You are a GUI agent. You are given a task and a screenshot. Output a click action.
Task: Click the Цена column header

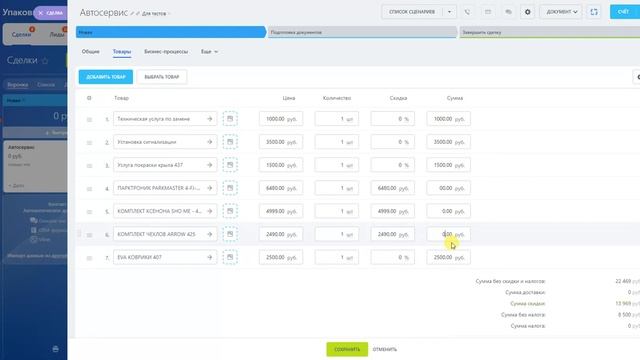(289, 98)
